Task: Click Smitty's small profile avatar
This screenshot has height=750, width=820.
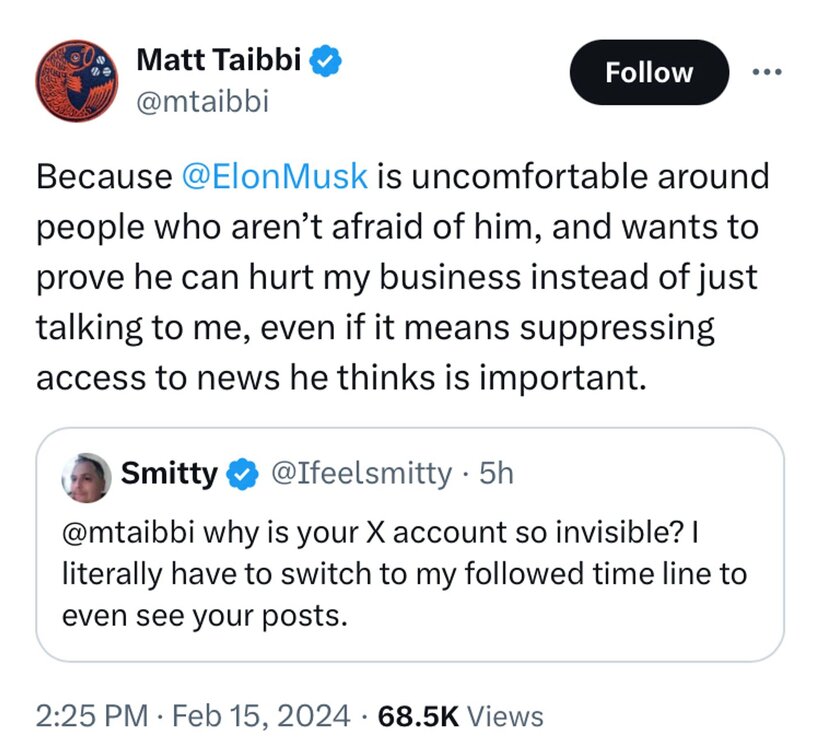Action: point(86,474)
